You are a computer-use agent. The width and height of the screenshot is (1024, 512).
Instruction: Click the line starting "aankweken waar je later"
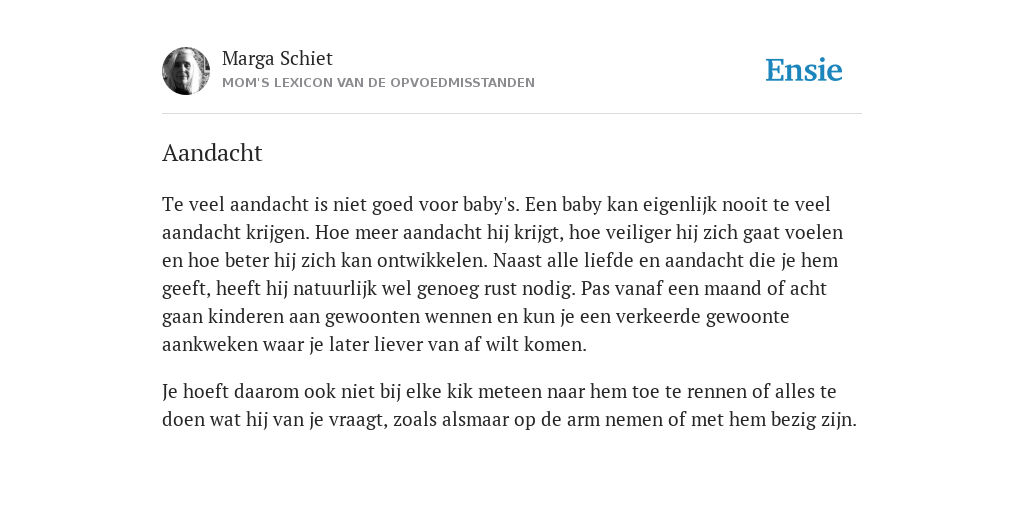[374, 345]
